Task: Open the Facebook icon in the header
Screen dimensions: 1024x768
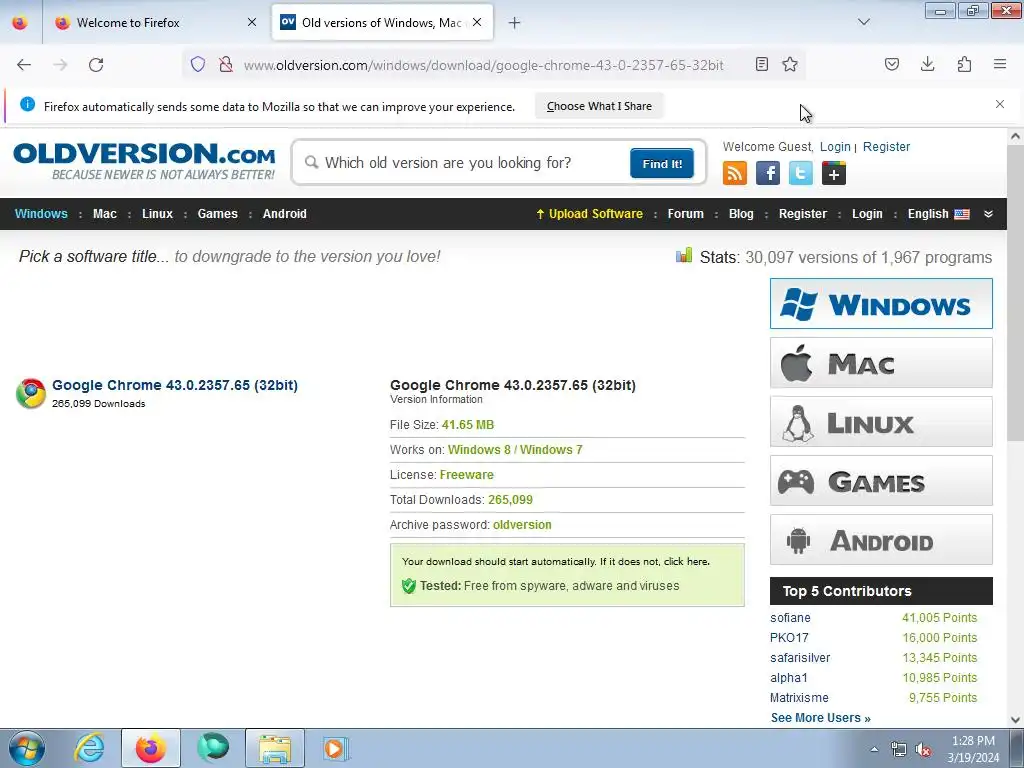Action: (768, 174)
